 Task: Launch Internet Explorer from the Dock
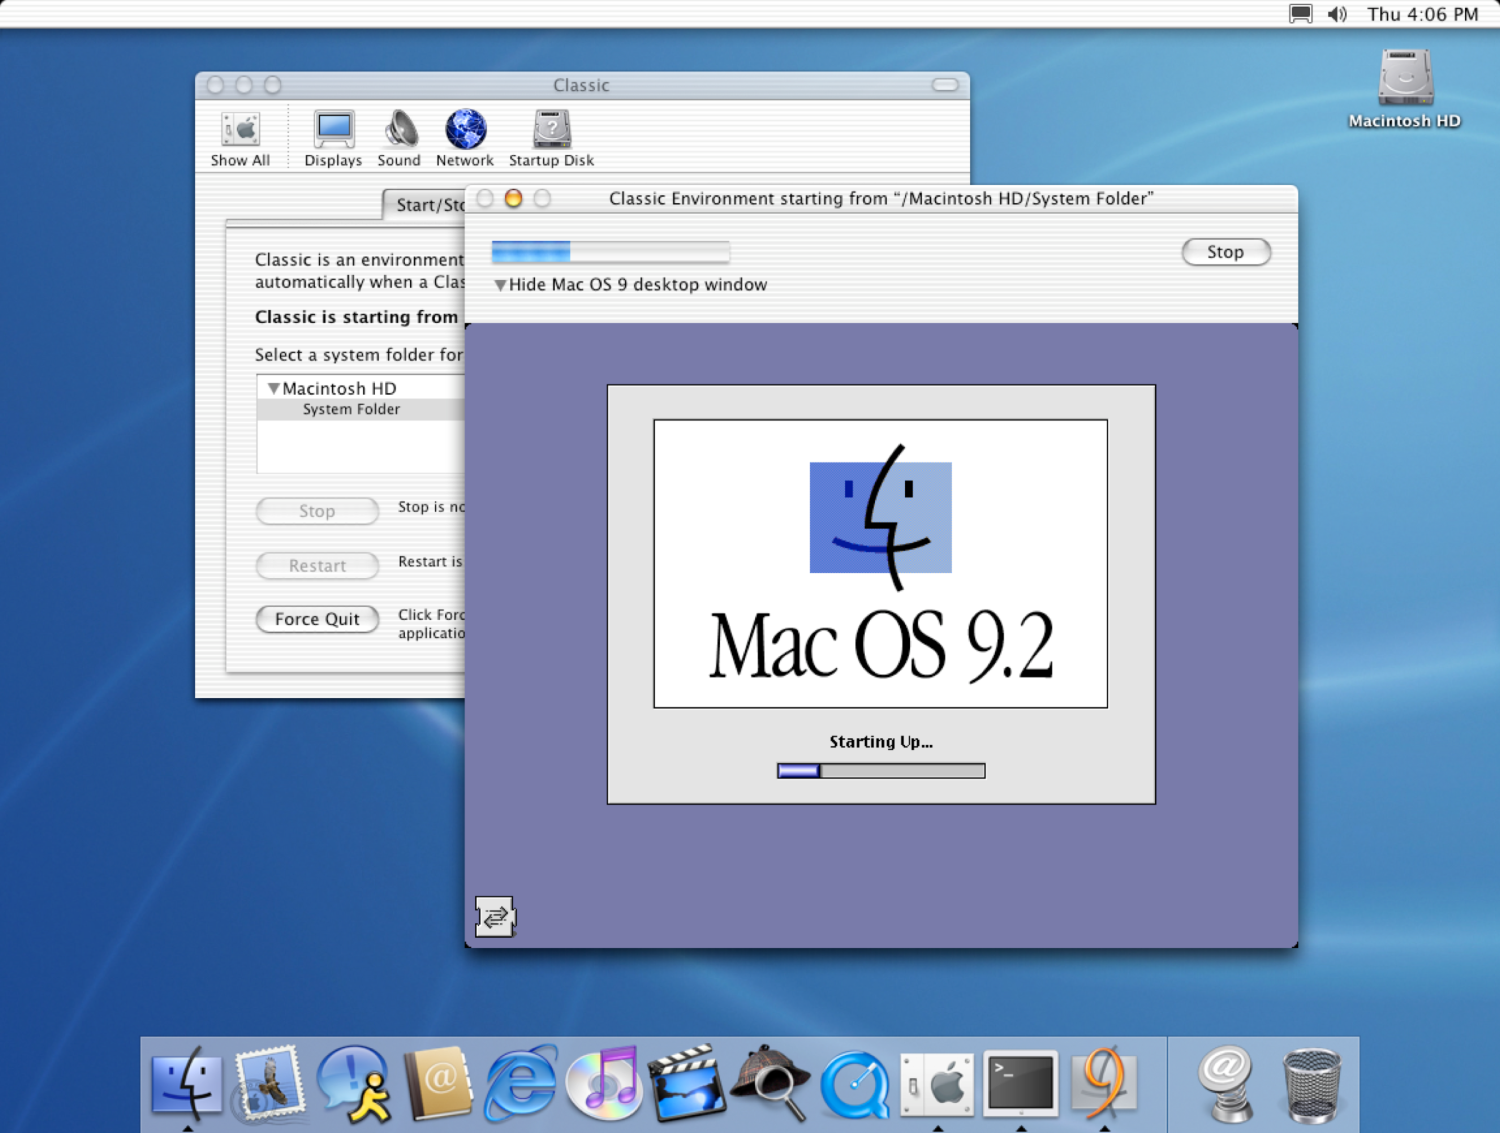tap(520, 1084)
